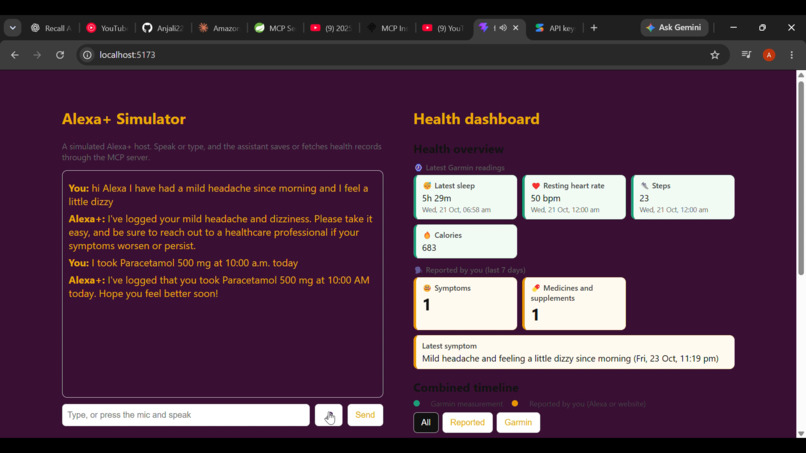View site information icon

[x=87, y=55]
